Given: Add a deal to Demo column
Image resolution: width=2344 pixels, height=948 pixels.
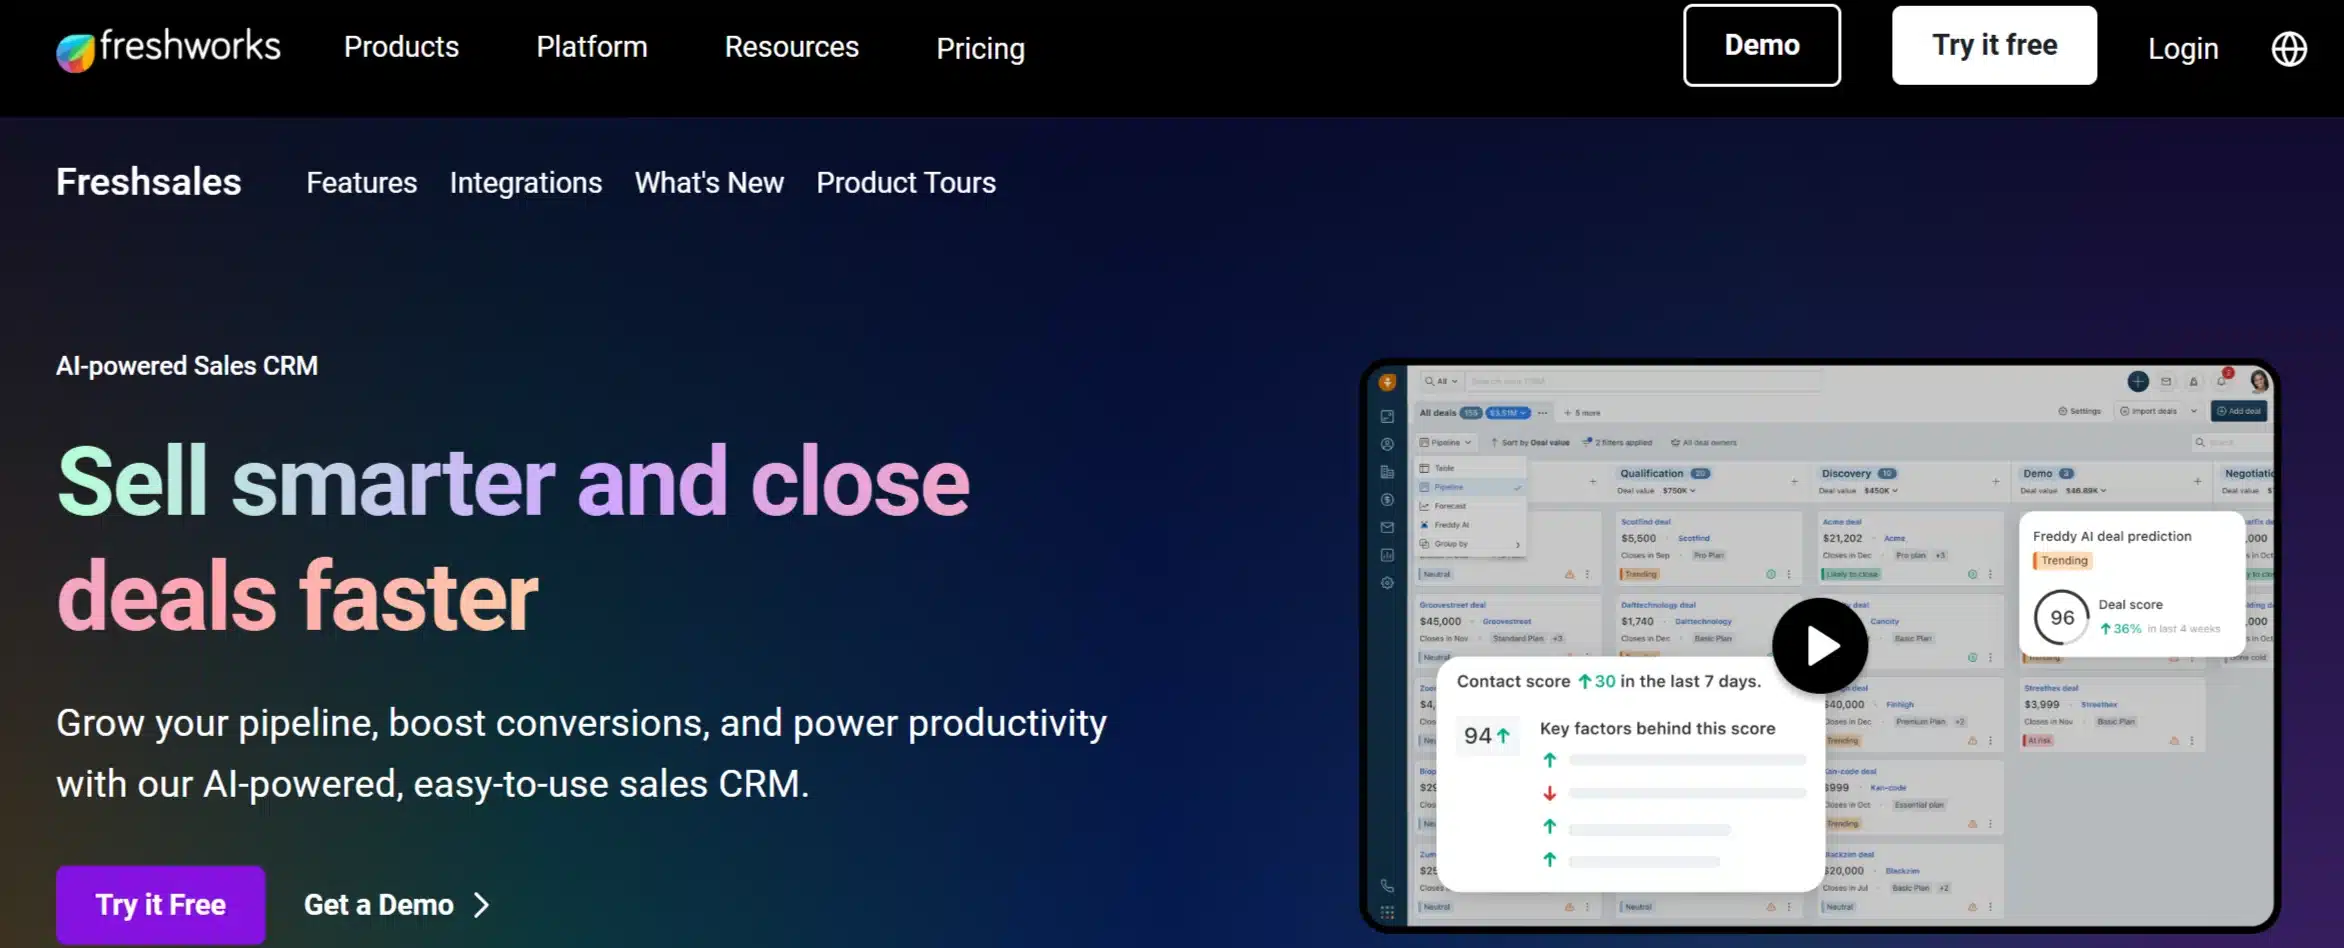Looking at the screenshot, I should pyautogui.click(x=2197, y=482).
